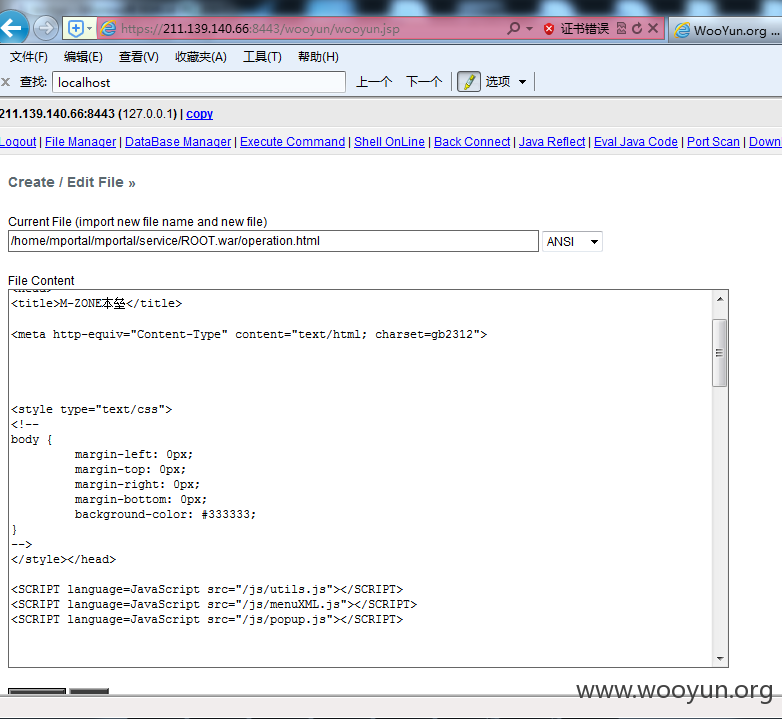Image resolution: width=782 pixels, height=719 pixels.
Task: Expand the 选项 find options dropdown
Action: coord(506,82)
